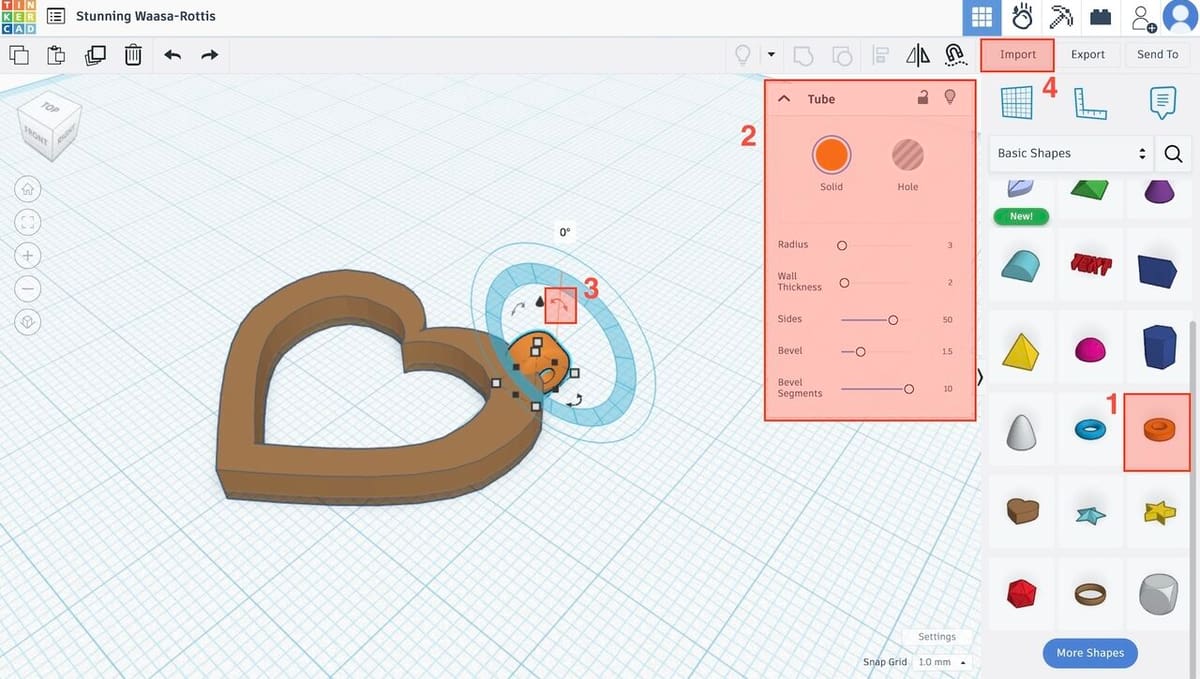Open the designs list icon
This screenshot has height=679, width=1200.
click(56, 17)
